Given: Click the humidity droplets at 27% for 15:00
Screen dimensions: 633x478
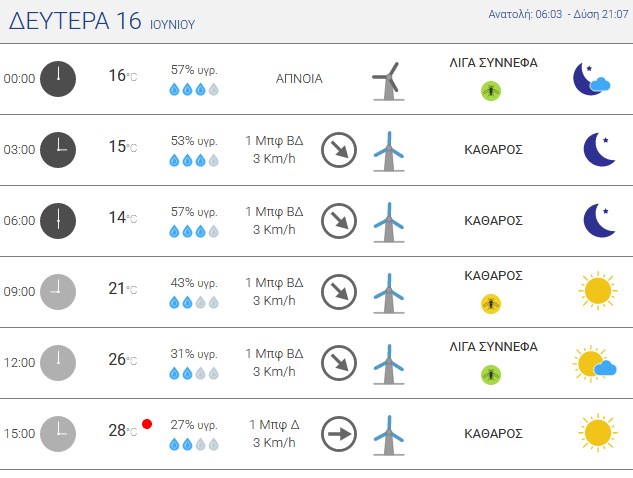Looking at the screenshot, I should [x=194, y=444].
